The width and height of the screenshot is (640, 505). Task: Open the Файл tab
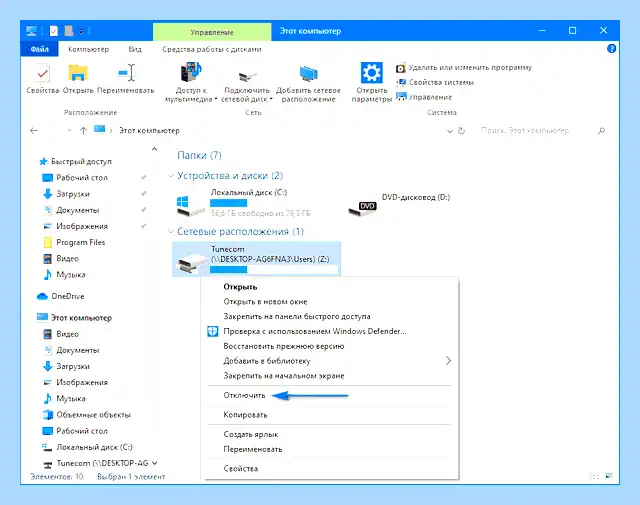point(40,49)
